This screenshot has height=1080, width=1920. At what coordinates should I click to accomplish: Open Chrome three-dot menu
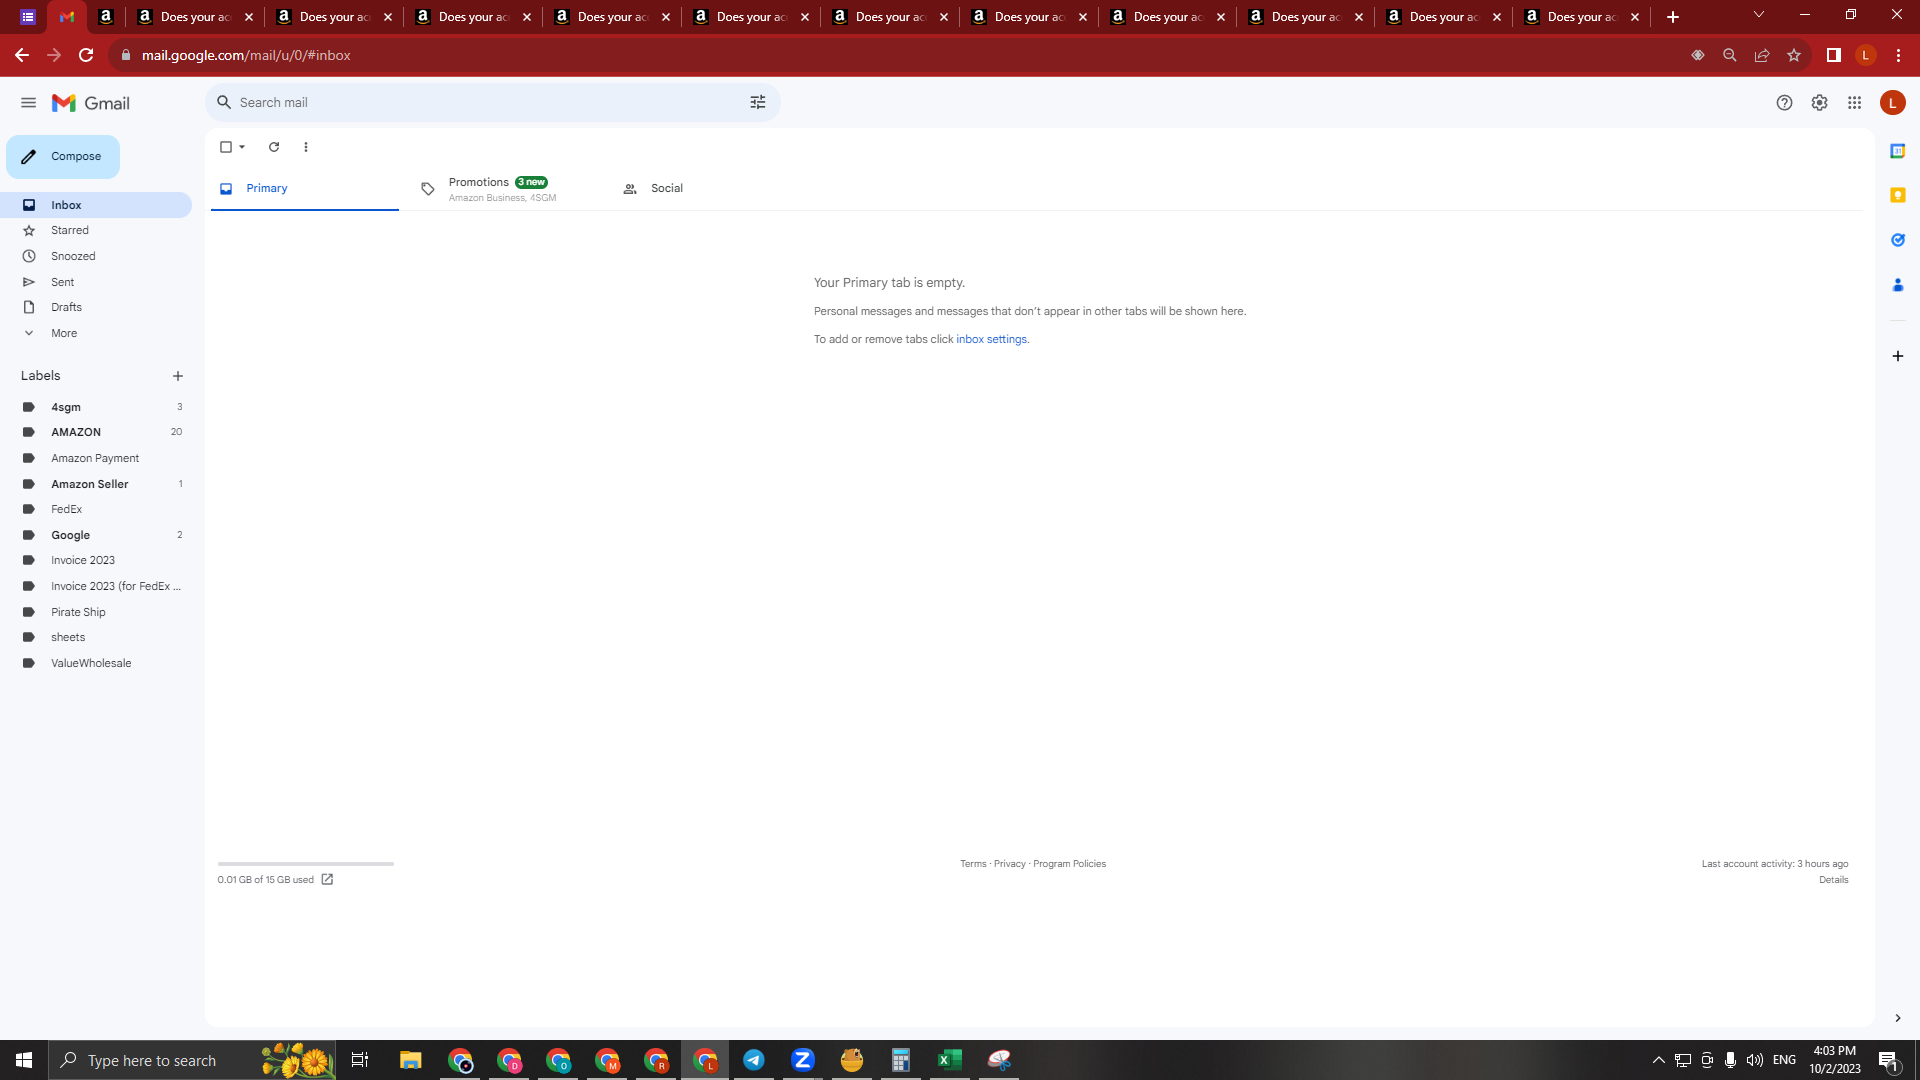1898,55
